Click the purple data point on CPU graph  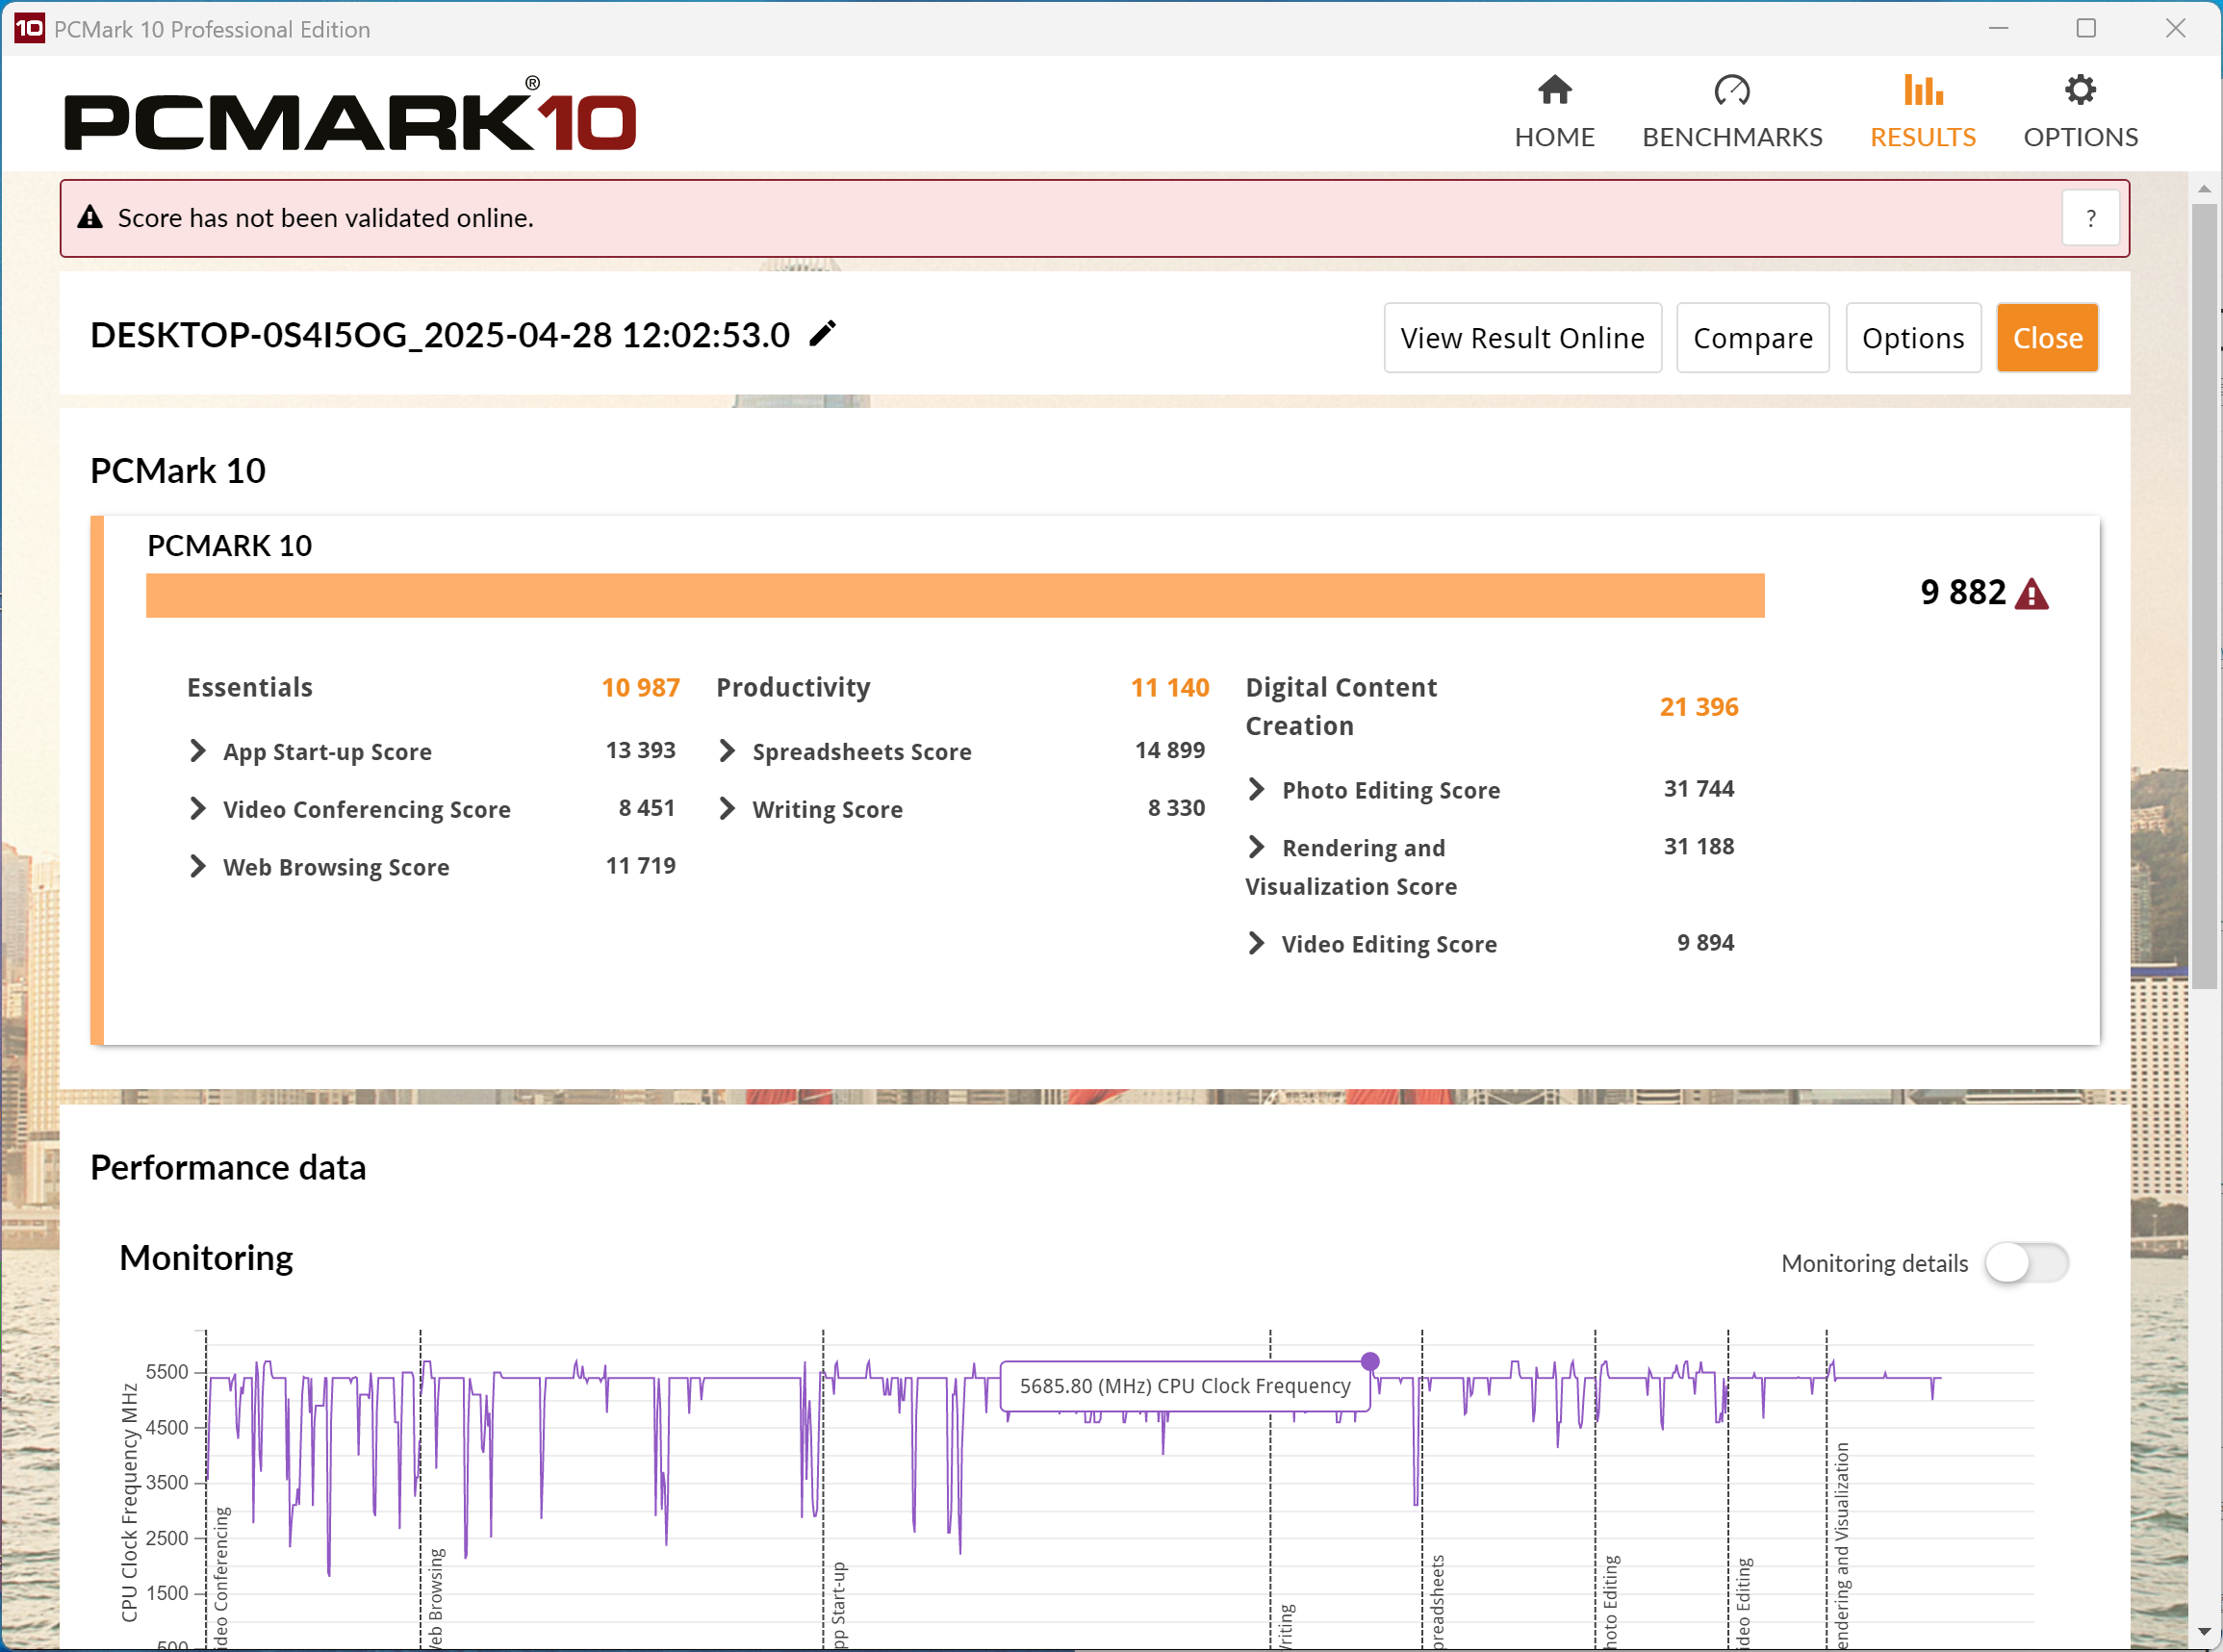tap(1370, 1361)
